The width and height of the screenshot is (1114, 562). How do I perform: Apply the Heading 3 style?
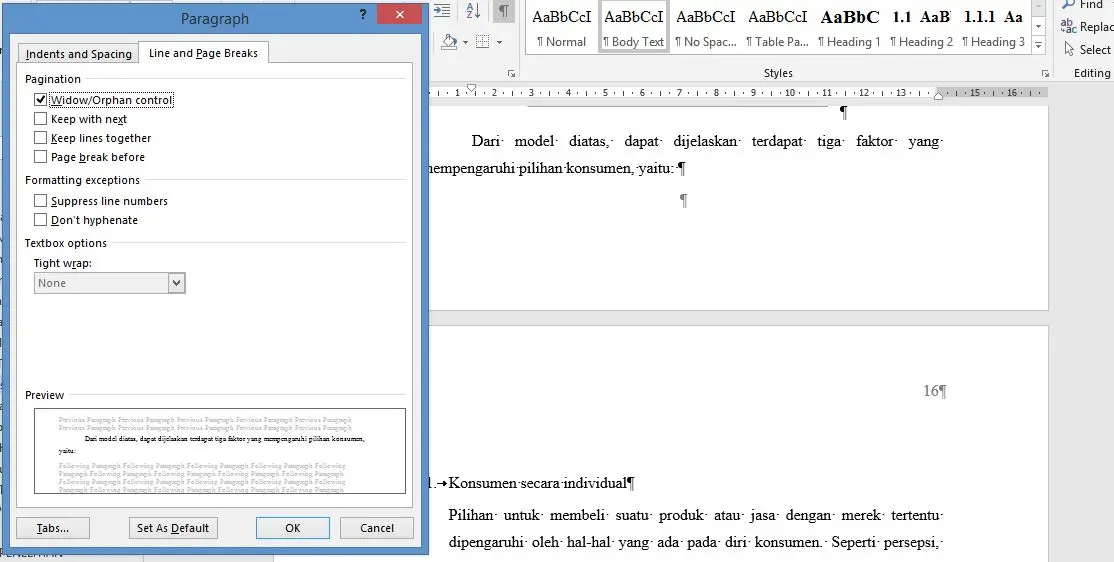tap(993, 27)
